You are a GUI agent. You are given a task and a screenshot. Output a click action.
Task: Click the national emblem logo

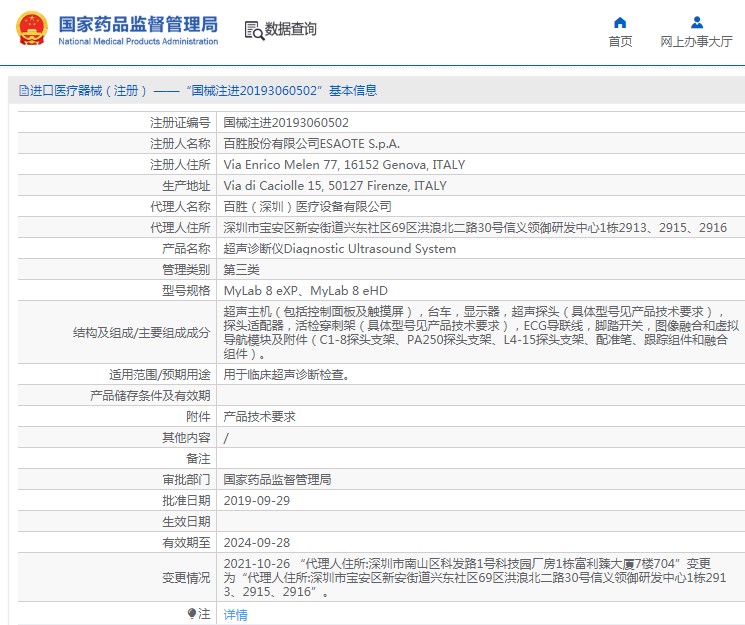(32, 29)
